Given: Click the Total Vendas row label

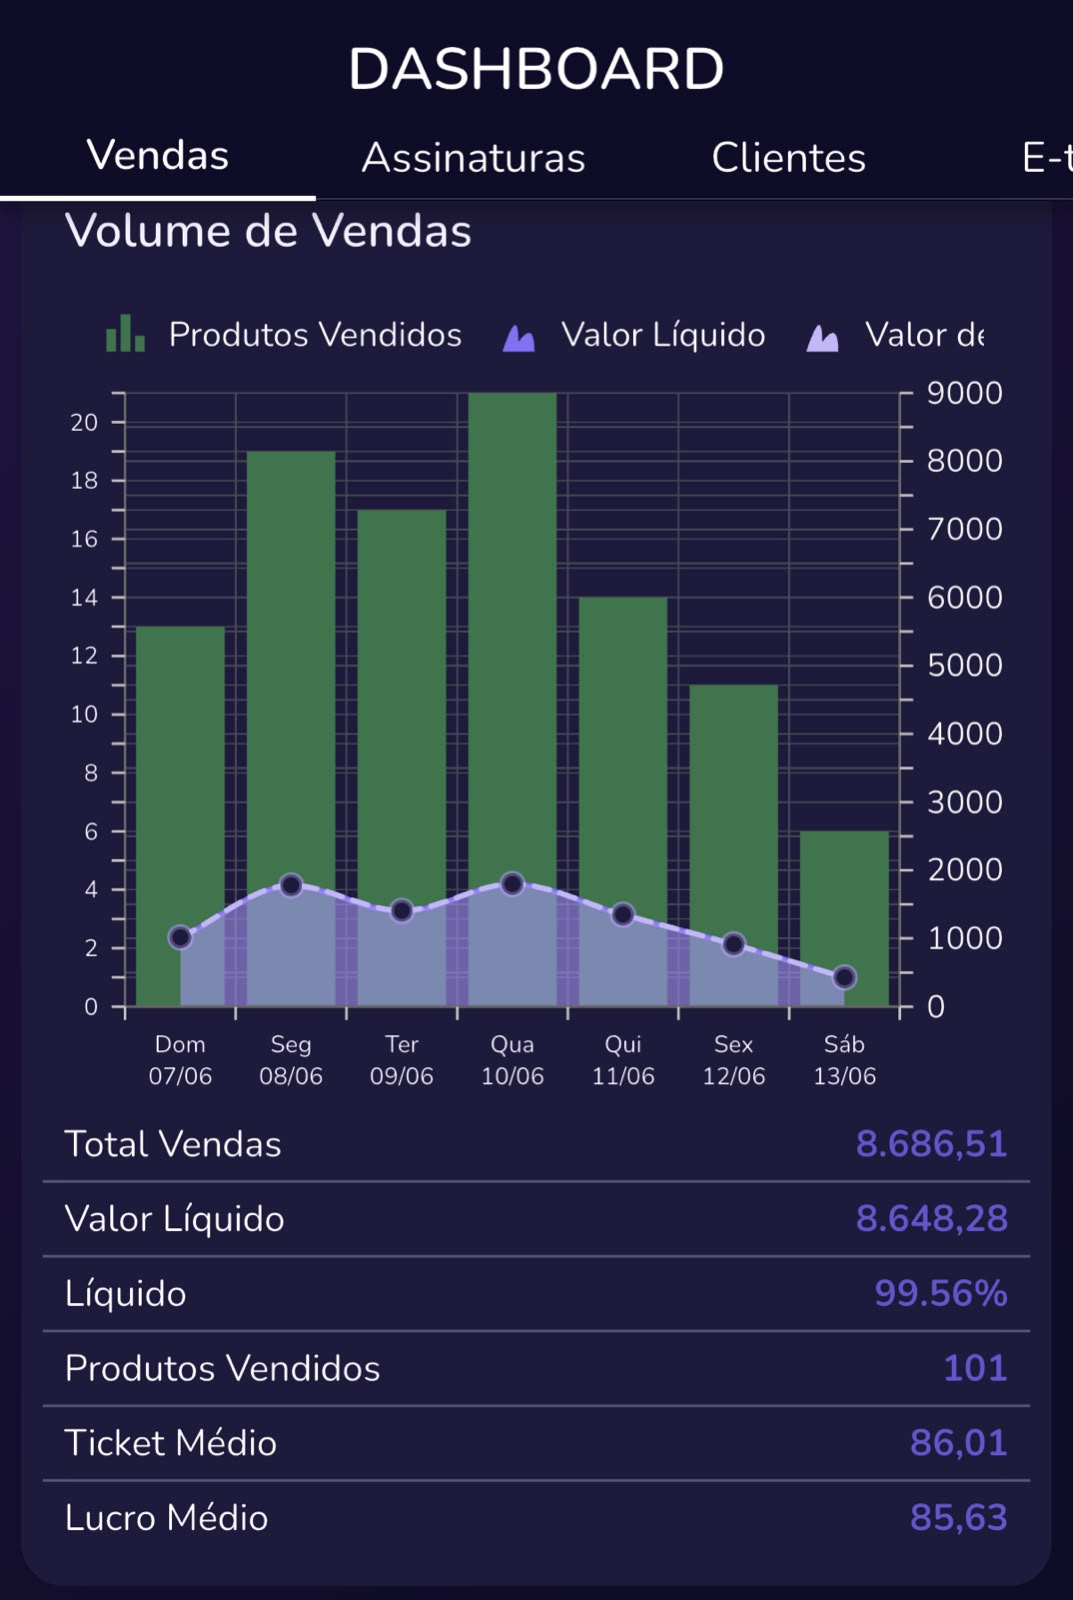Looking at the screenshot, I should coord(173,1144).
